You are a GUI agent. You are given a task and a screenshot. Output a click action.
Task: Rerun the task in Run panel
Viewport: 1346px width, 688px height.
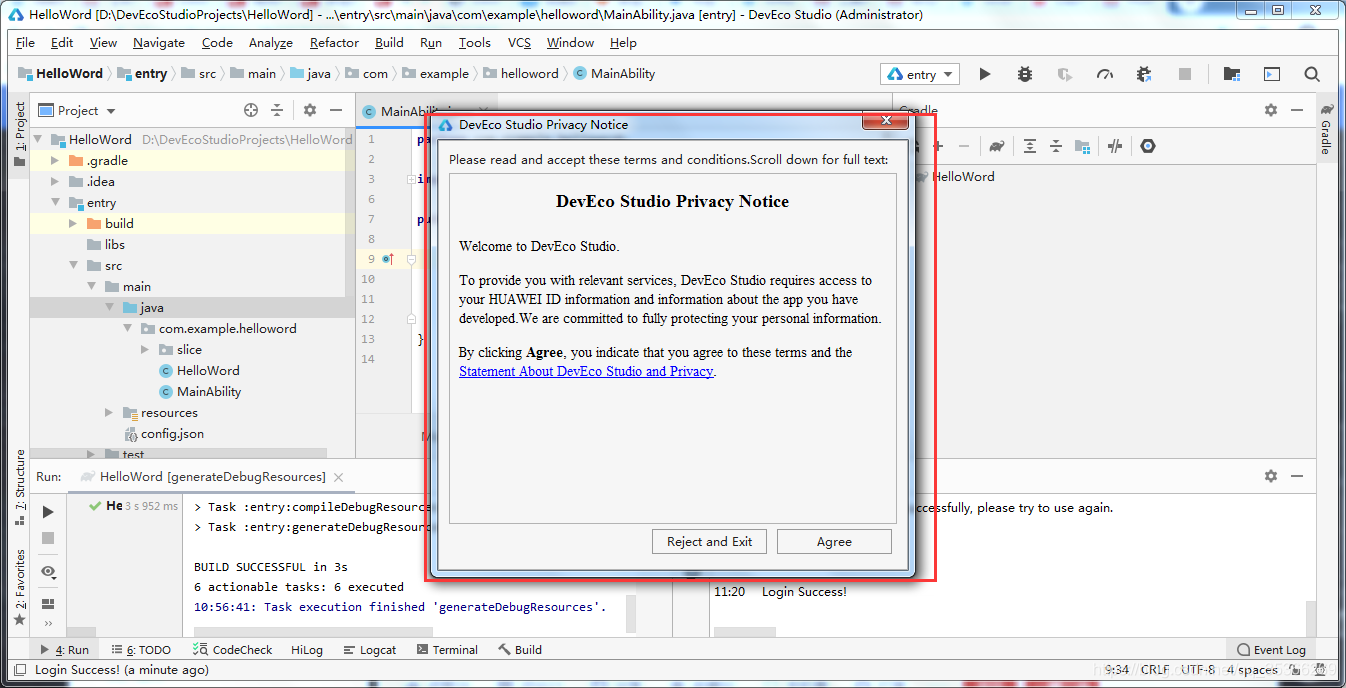48,512
